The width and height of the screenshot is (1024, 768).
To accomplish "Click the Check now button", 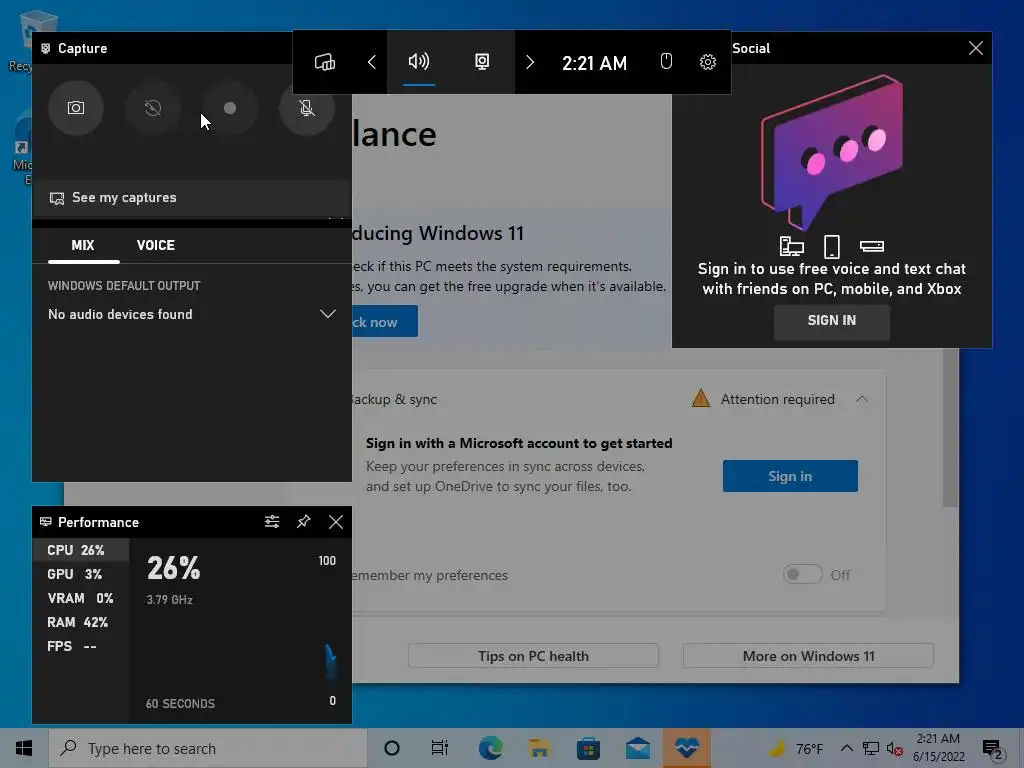I will (385, 321).
